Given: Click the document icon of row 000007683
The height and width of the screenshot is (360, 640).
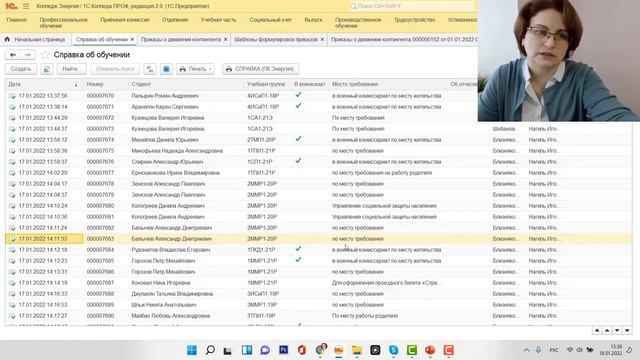Looking at the screenshot, I should pyautogui.click(x=12, y=239).
